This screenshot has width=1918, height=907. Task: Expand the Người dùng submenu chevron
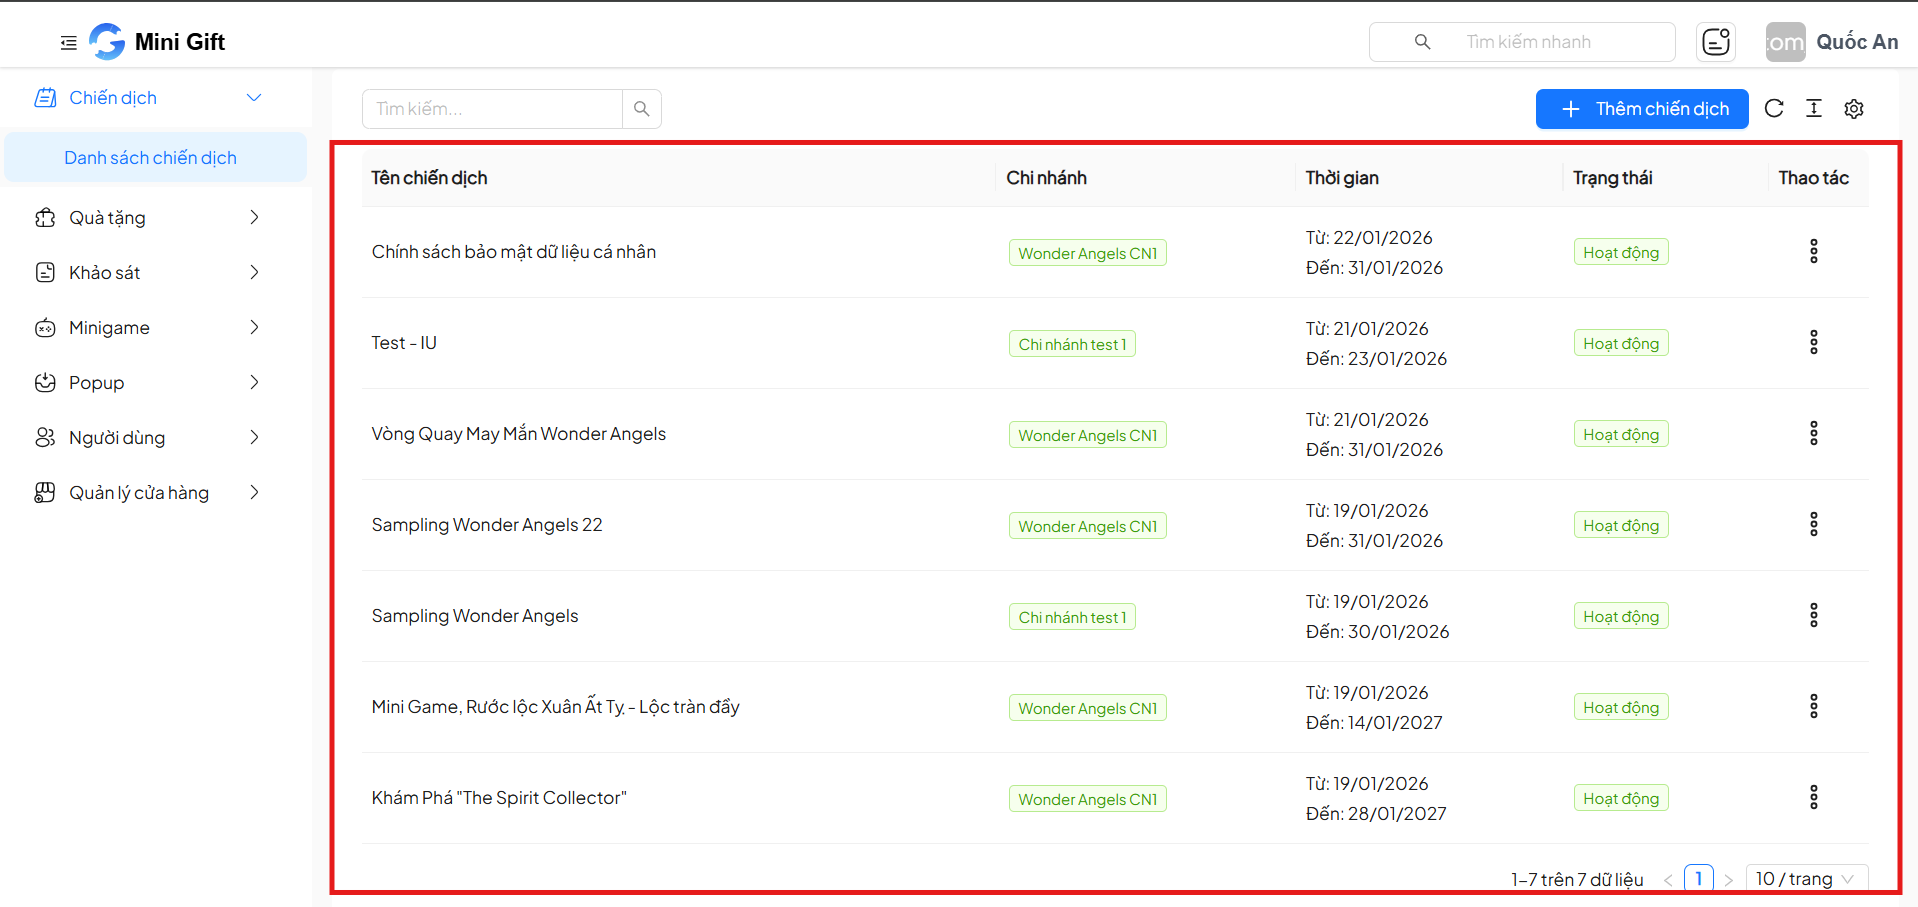coord(254,438)
